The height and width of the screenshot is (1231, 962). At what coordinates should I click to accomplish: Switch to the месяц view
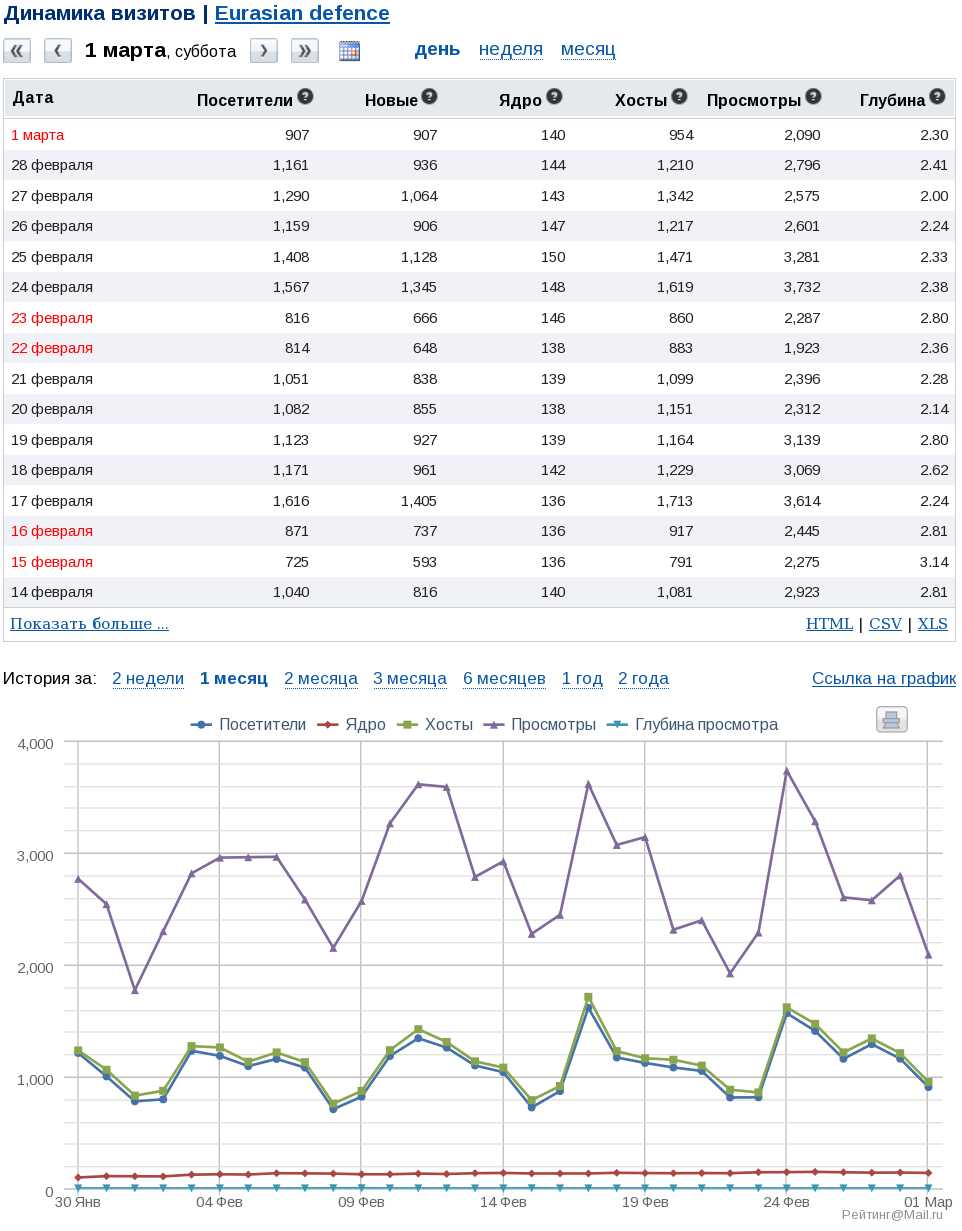tap(588, 49)
